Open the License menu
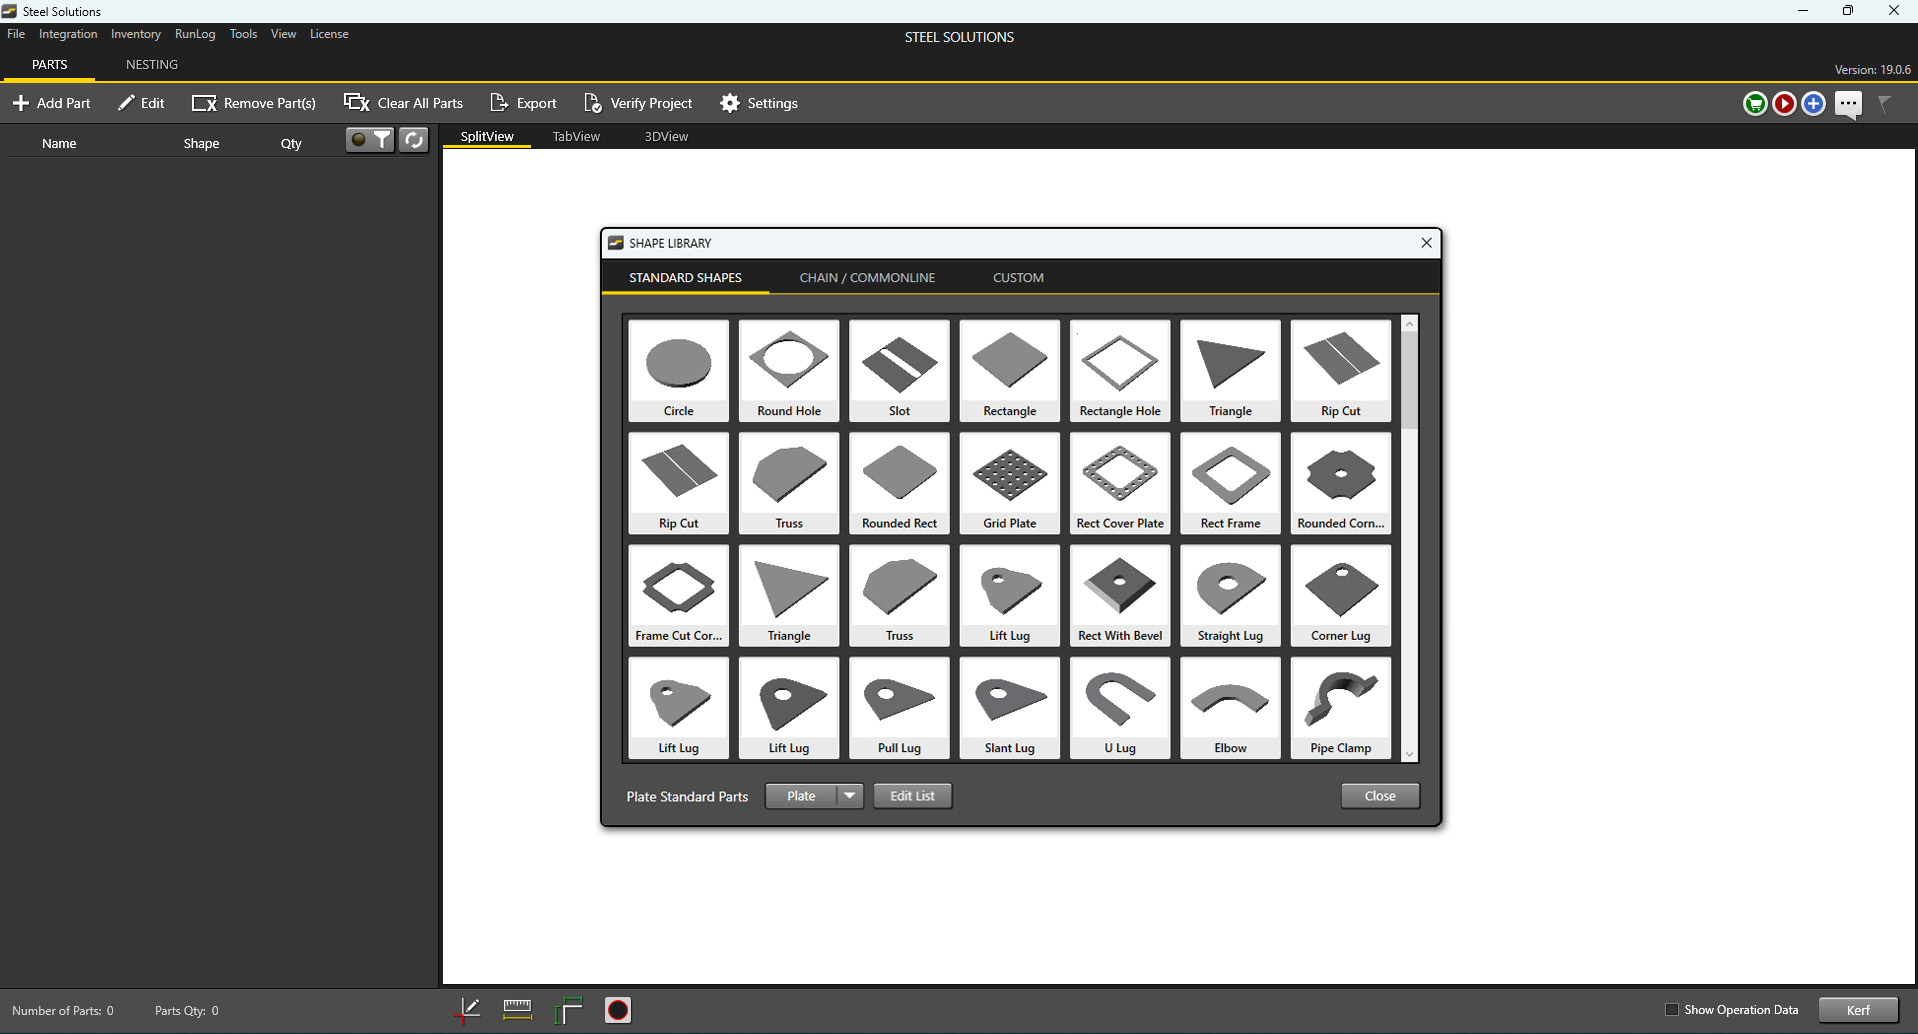 (x=329, y=34)
